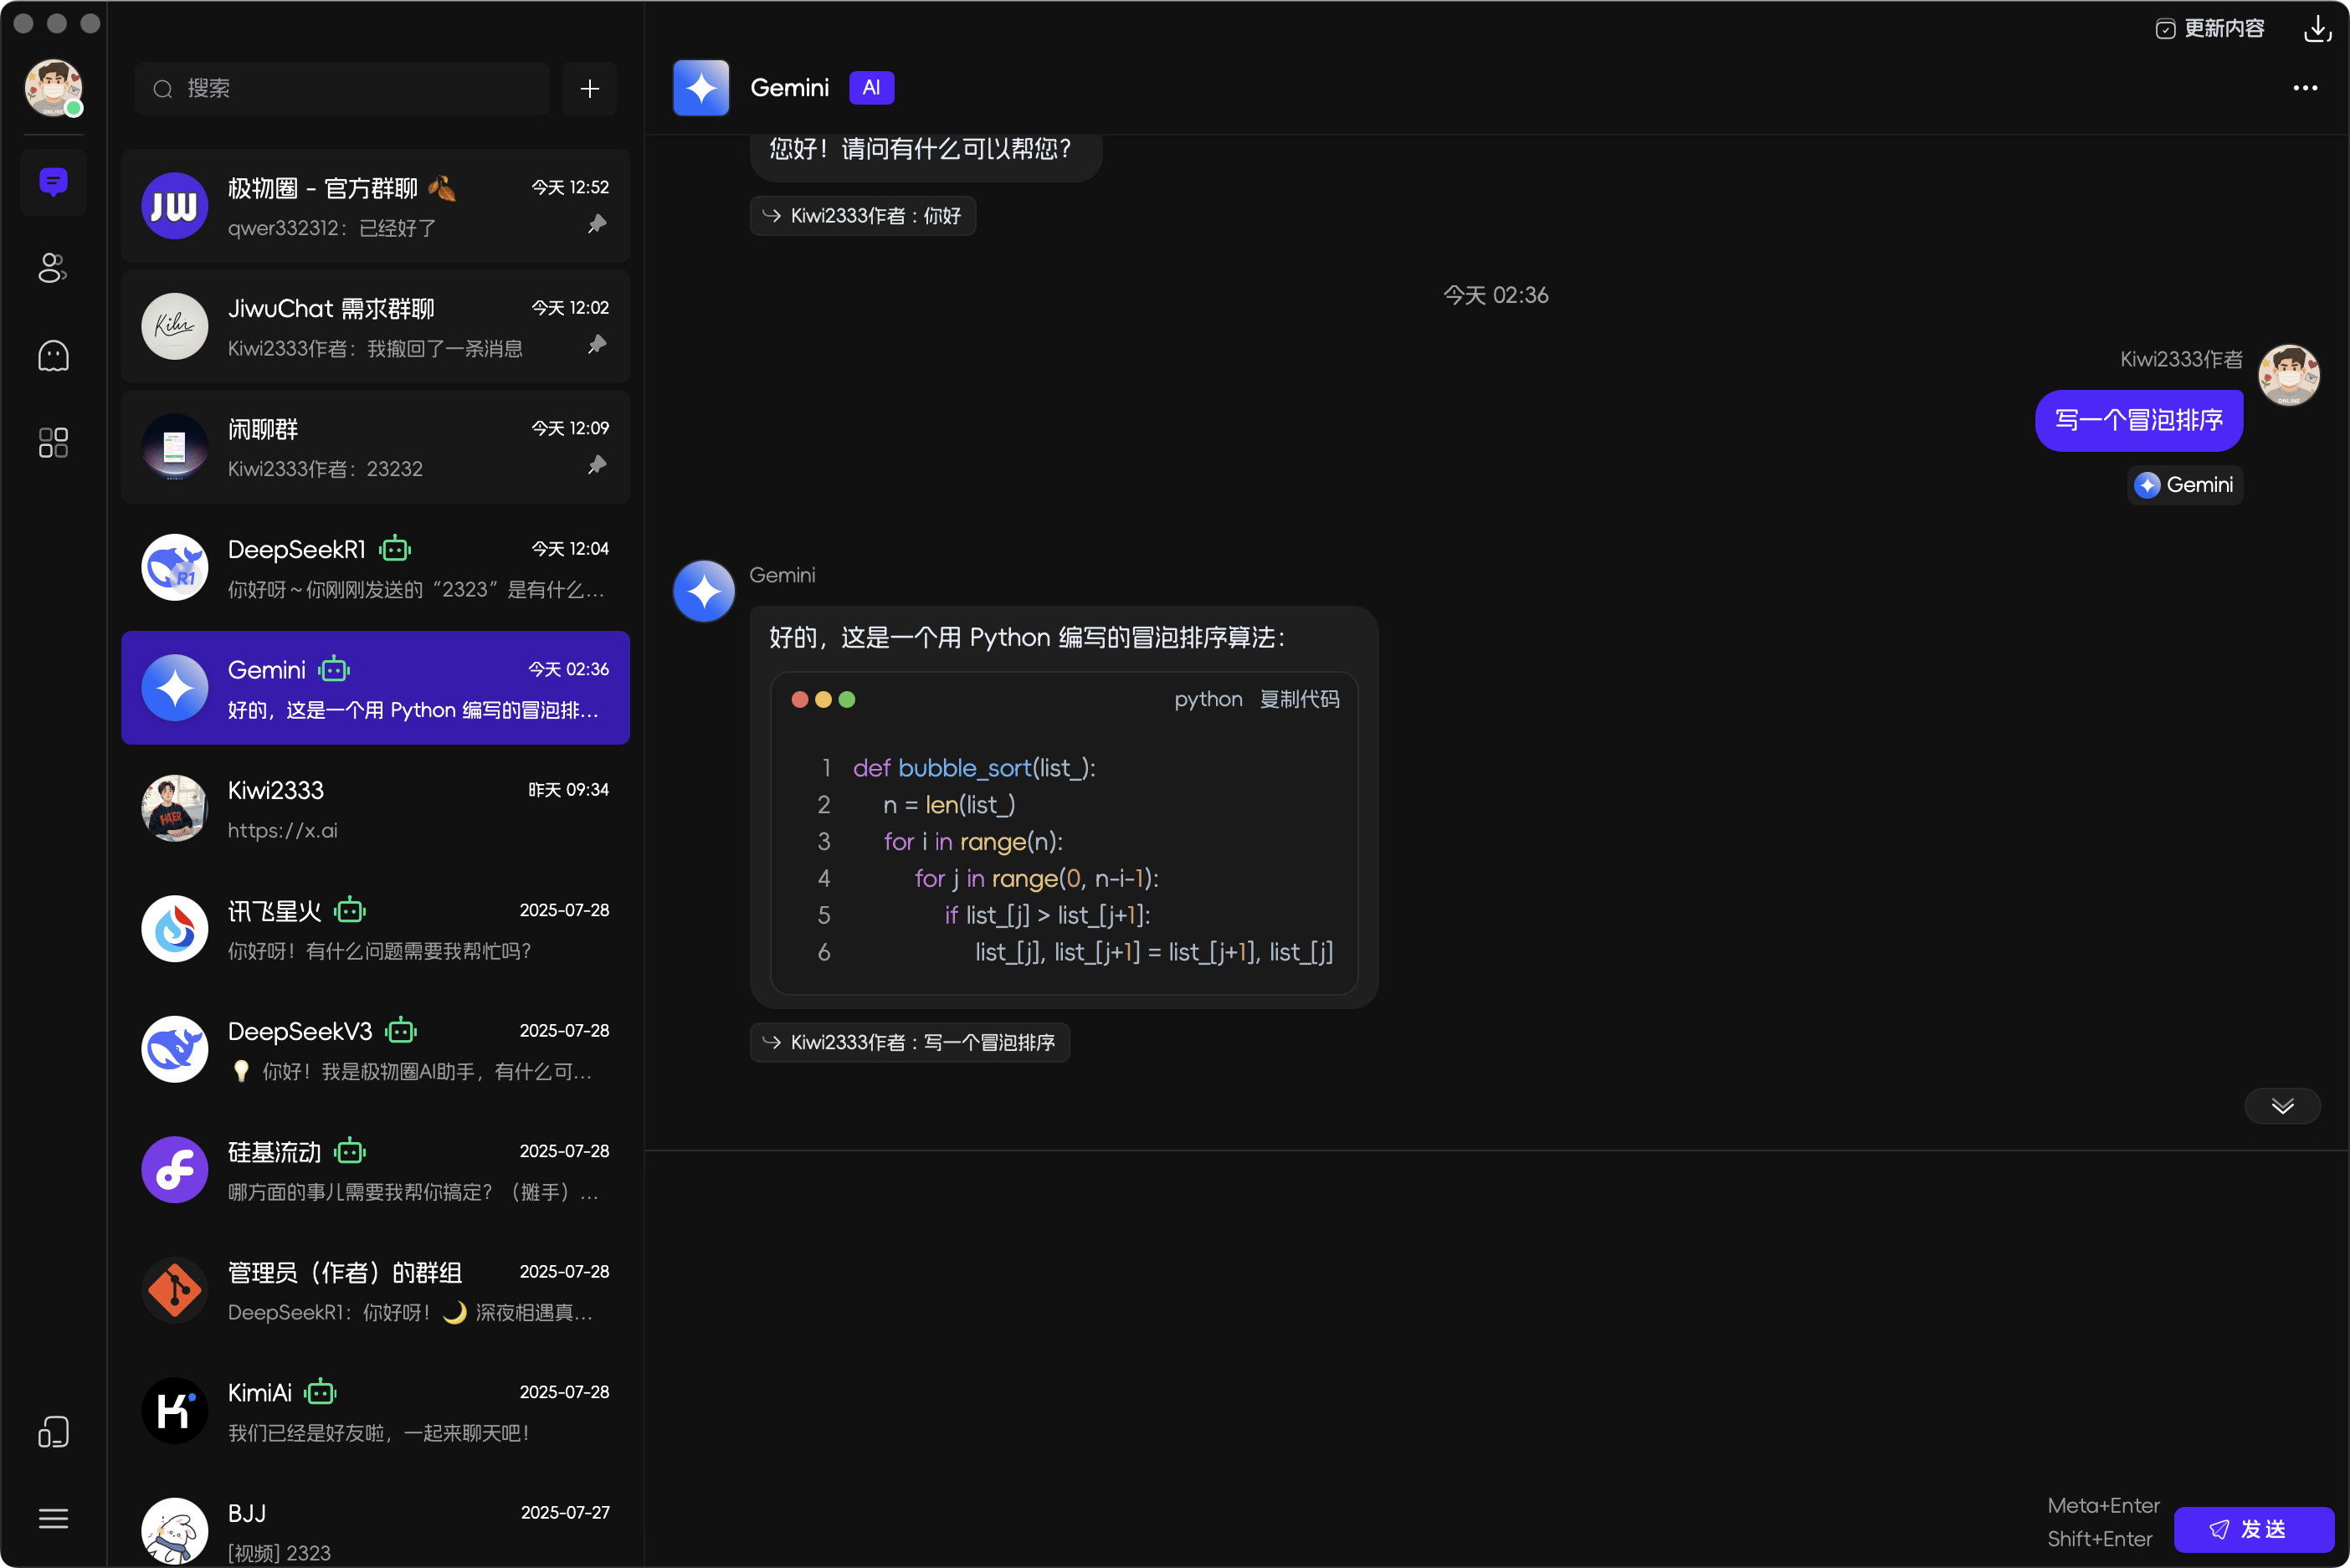Open the AI ghost robot sidebar icon

(53, 355)
